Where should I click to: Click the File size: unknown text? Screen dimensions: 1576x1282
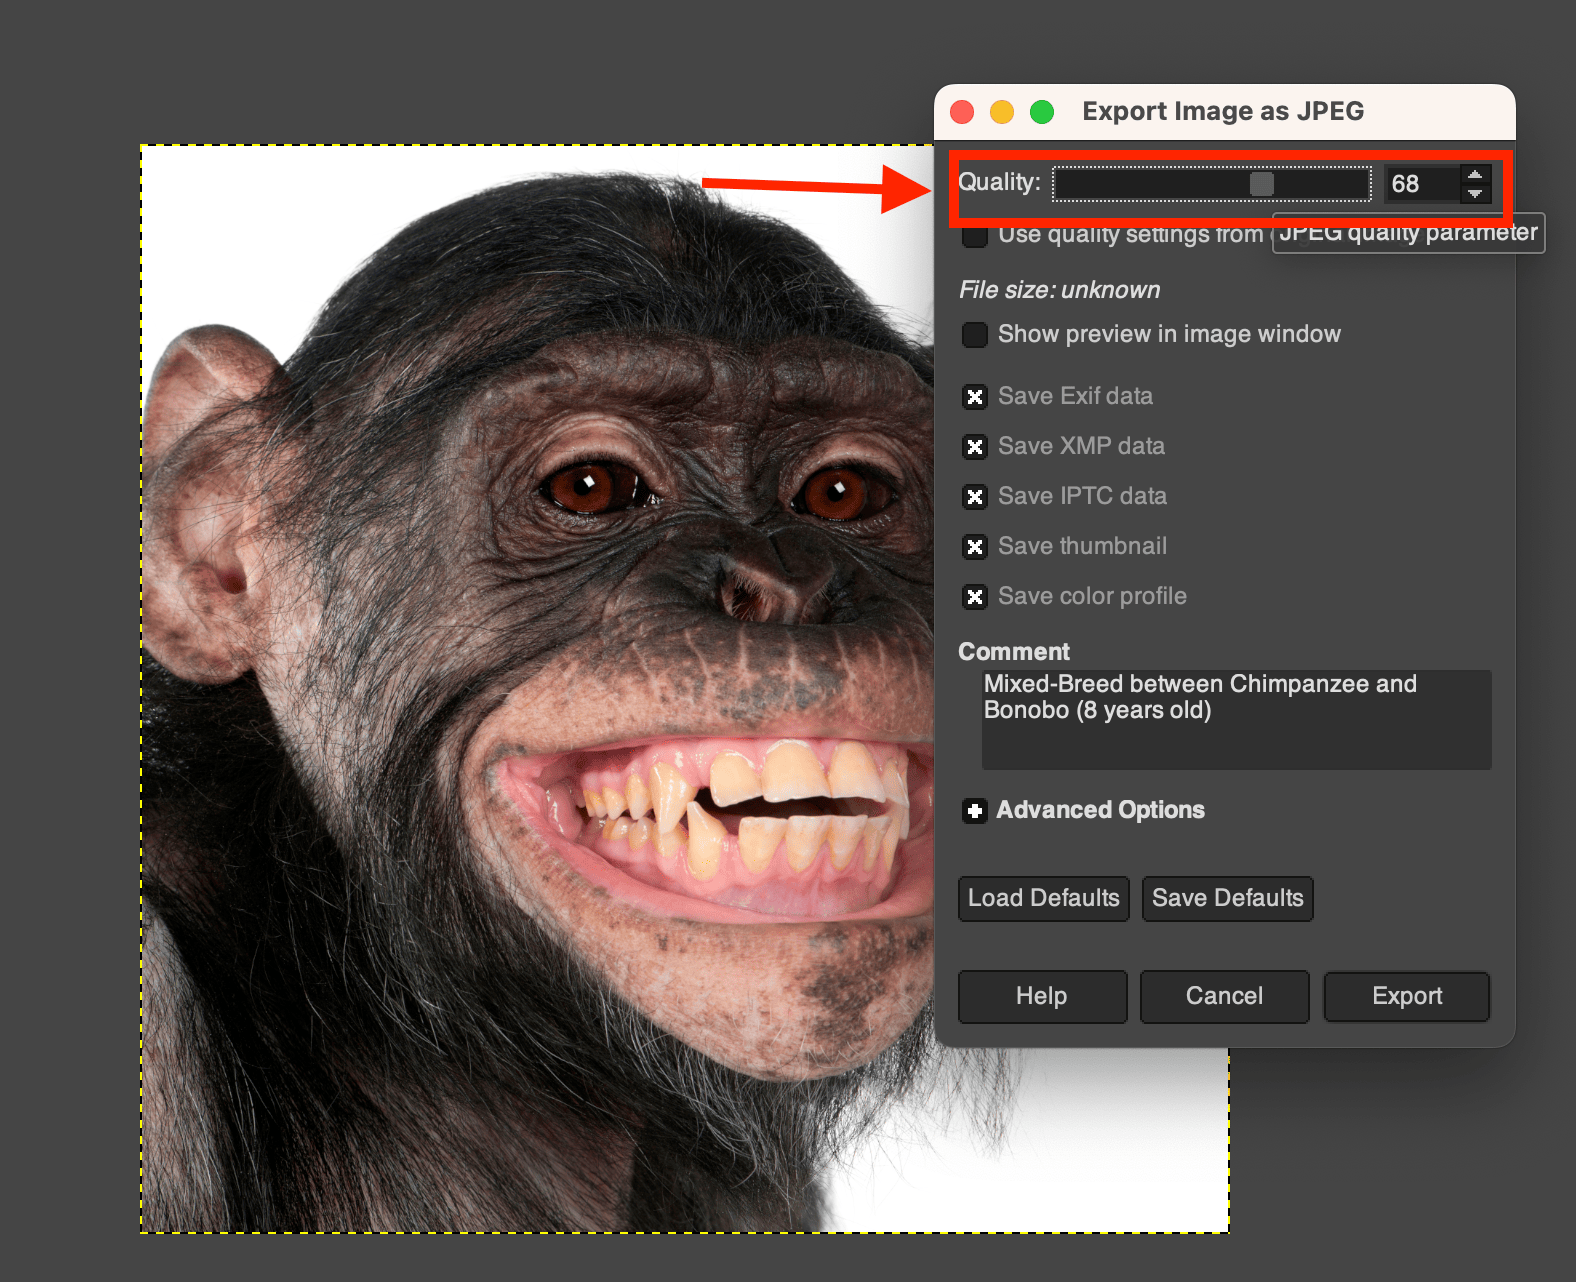tap(1059, 290)
